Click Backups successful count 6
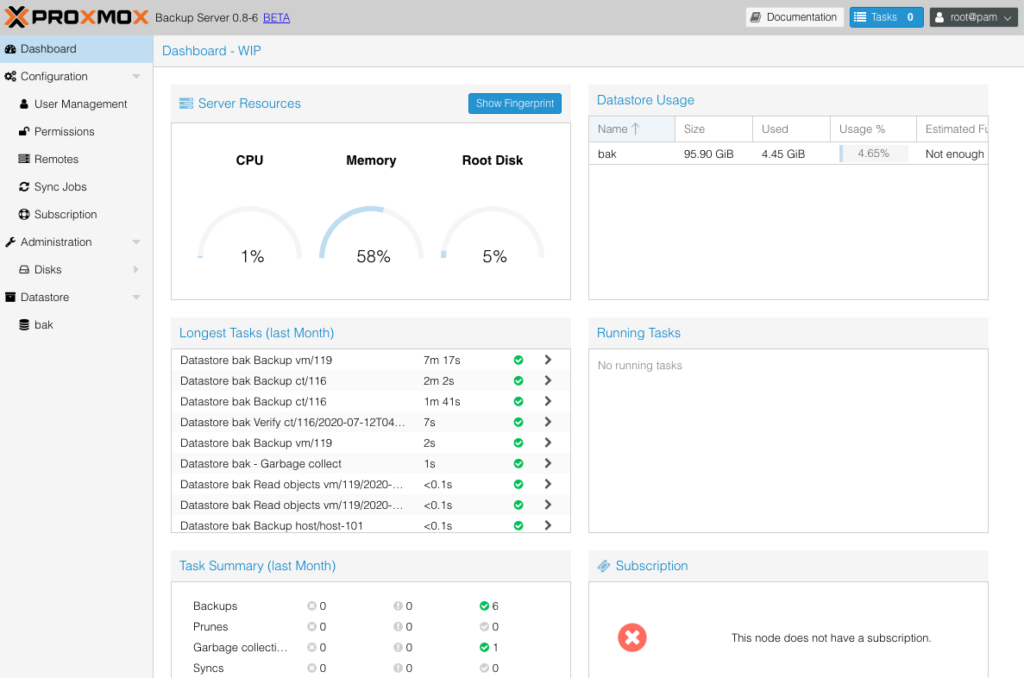1024x678 pixels. point(489,606)
